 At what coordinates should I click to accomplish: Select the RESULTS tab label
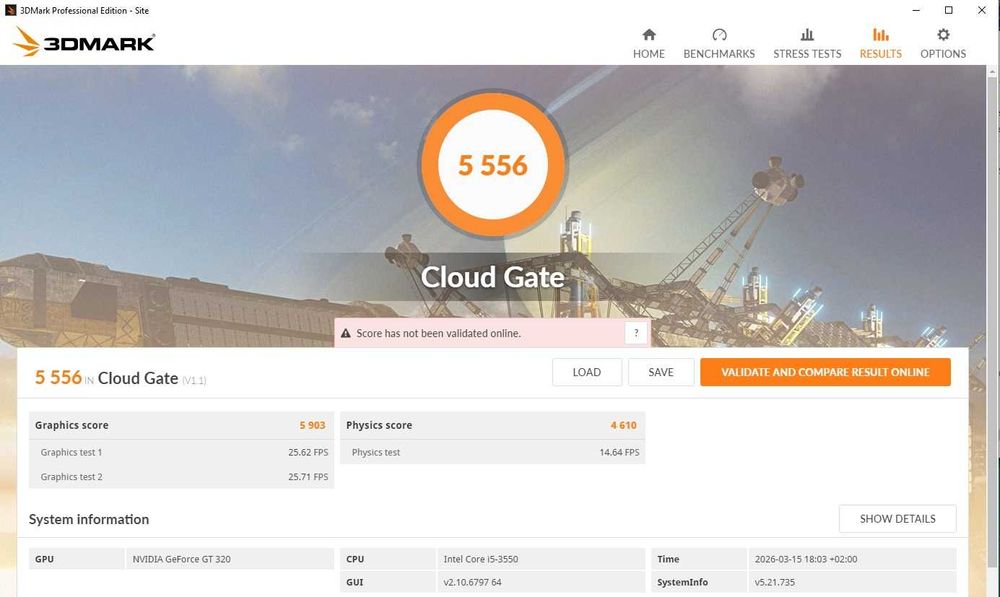pyautogui.click(x=880, y=54)
